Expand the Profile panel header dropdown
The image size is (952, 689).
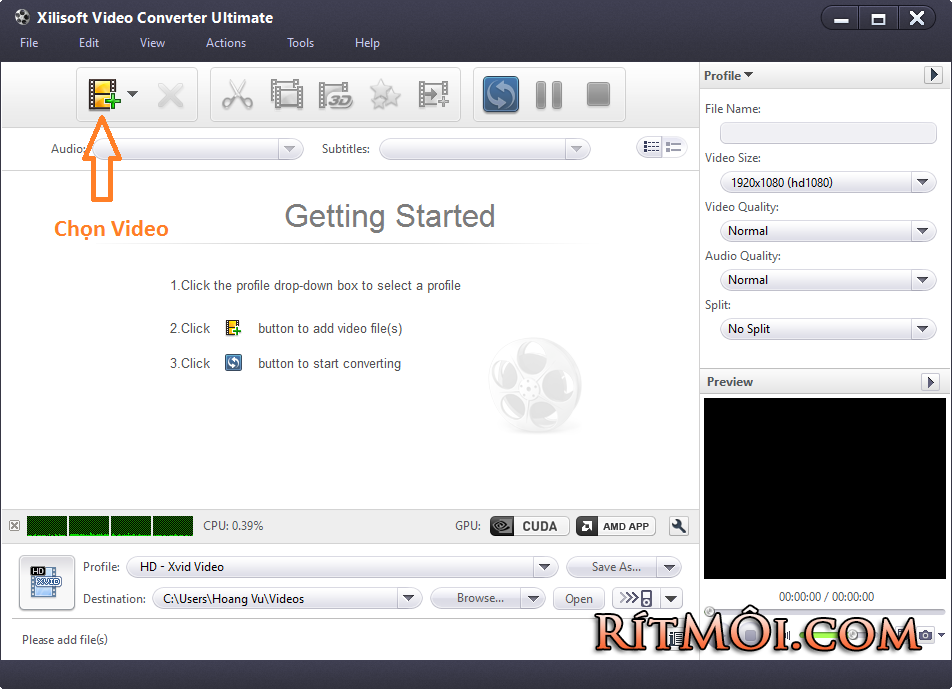(x=729, y=75)
